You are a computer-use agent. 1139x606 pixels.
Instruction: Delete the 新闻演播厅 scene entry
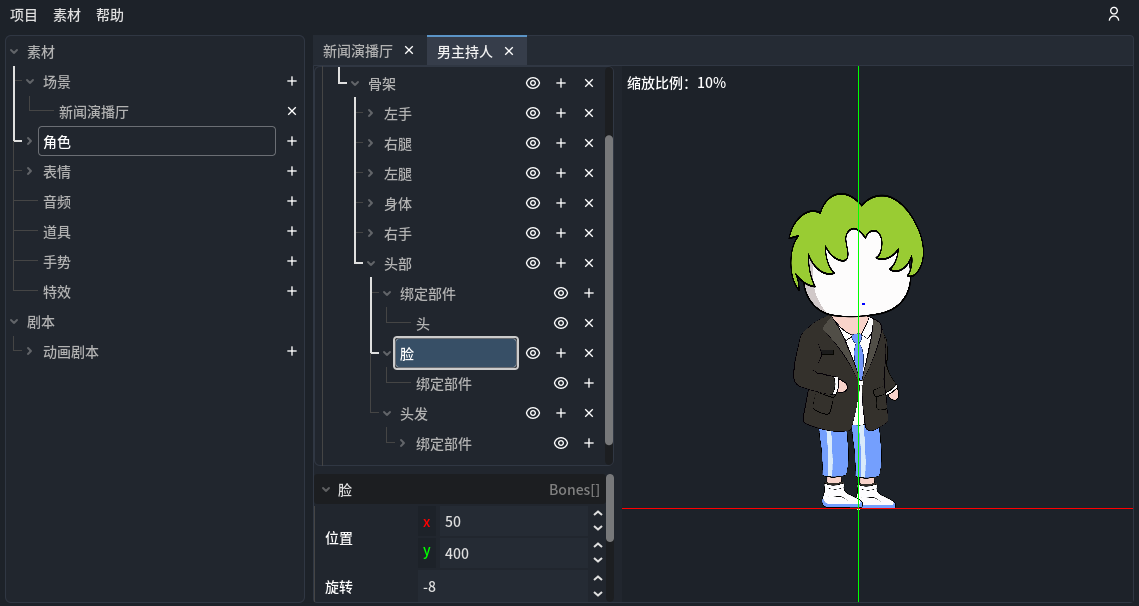coord(292,112)
